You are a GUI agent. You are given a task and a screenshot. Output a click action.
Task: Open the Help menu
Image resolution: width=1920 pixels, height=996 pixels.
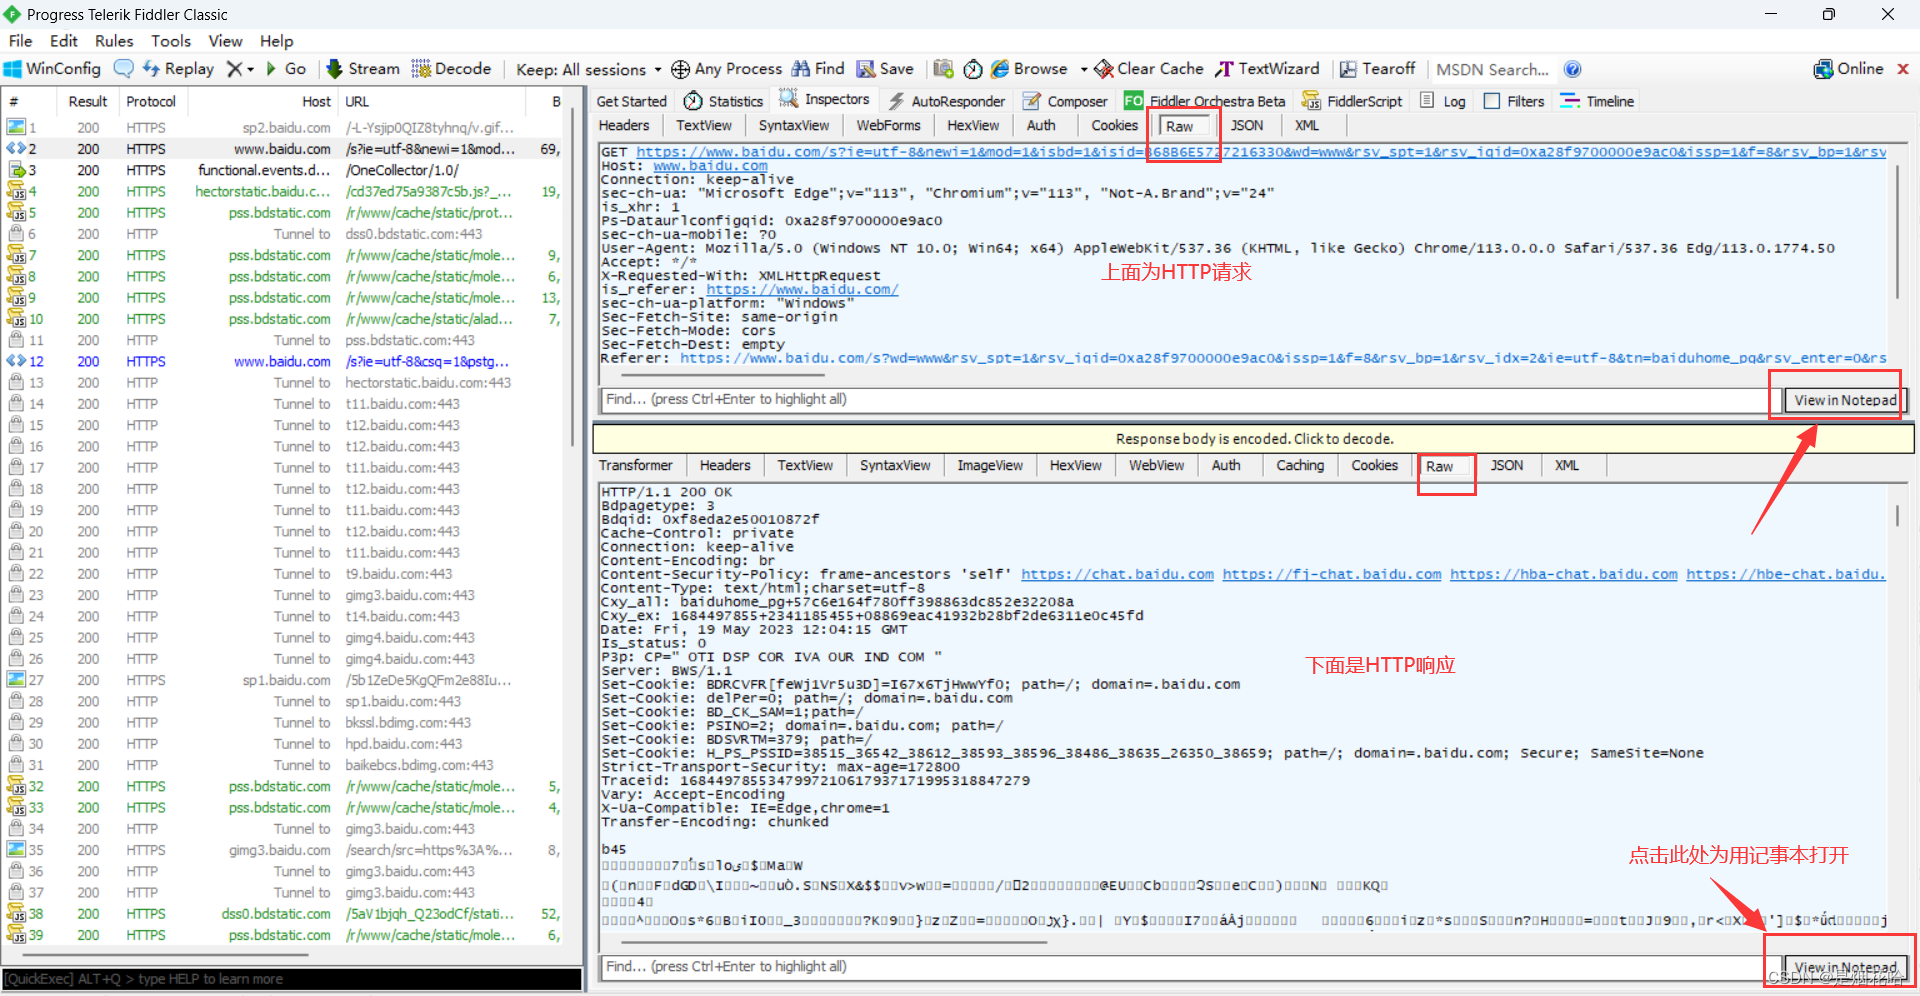277,41
